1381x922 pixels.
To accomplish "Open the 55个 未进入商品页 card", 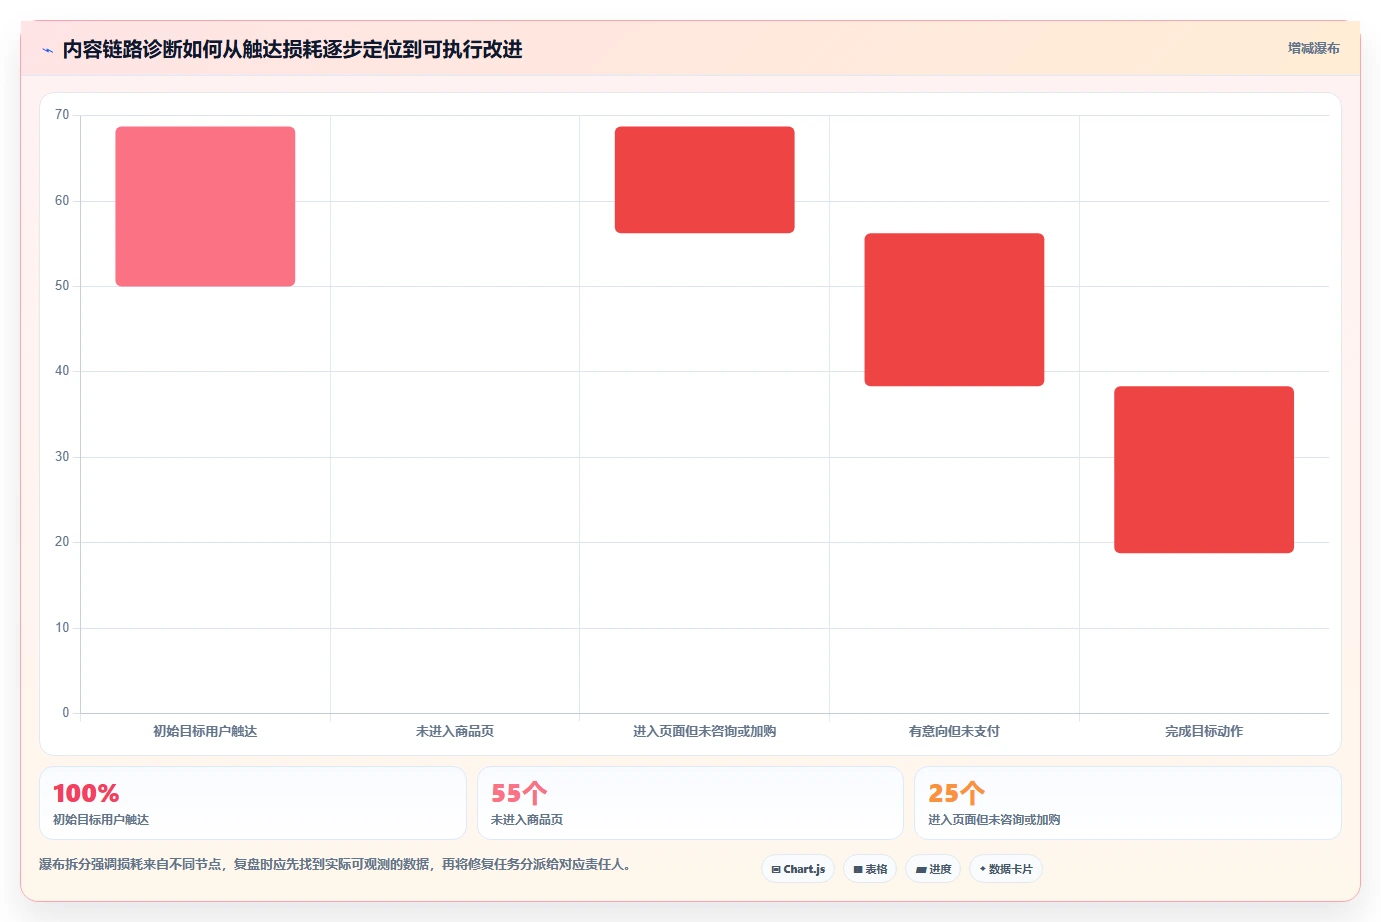I will click(x=690, y=803).
